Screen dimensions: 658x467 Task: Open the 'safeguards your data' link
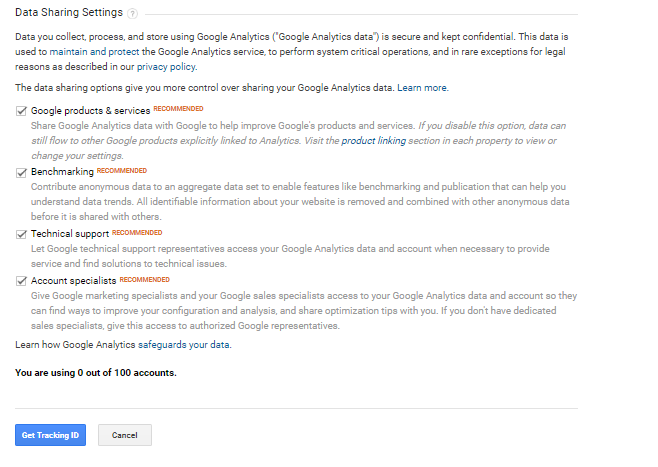[182, 344]
